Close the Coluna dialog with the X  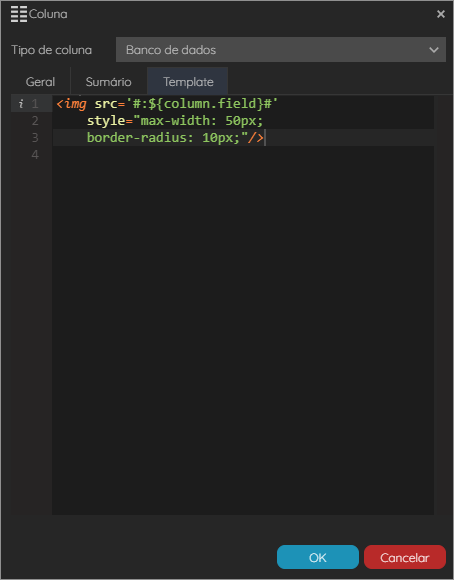[440, 14]
